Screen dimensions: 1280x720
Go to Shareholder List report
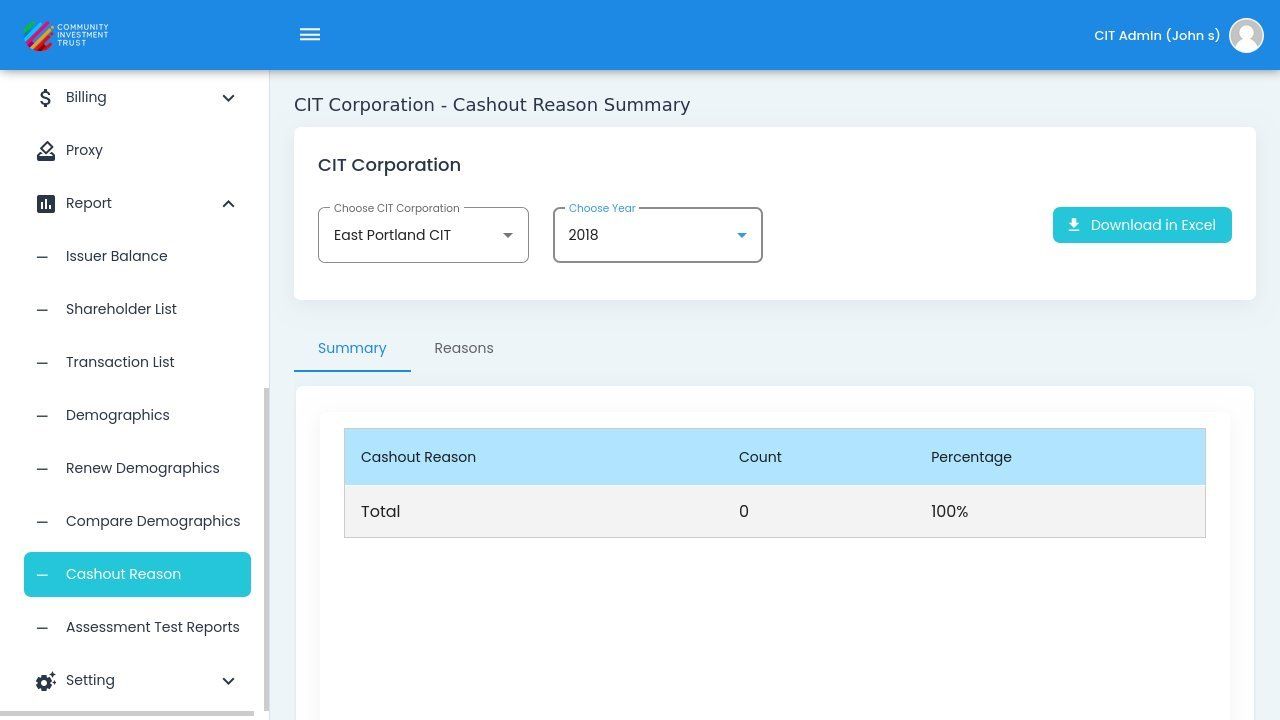click(x=121, y=309)
